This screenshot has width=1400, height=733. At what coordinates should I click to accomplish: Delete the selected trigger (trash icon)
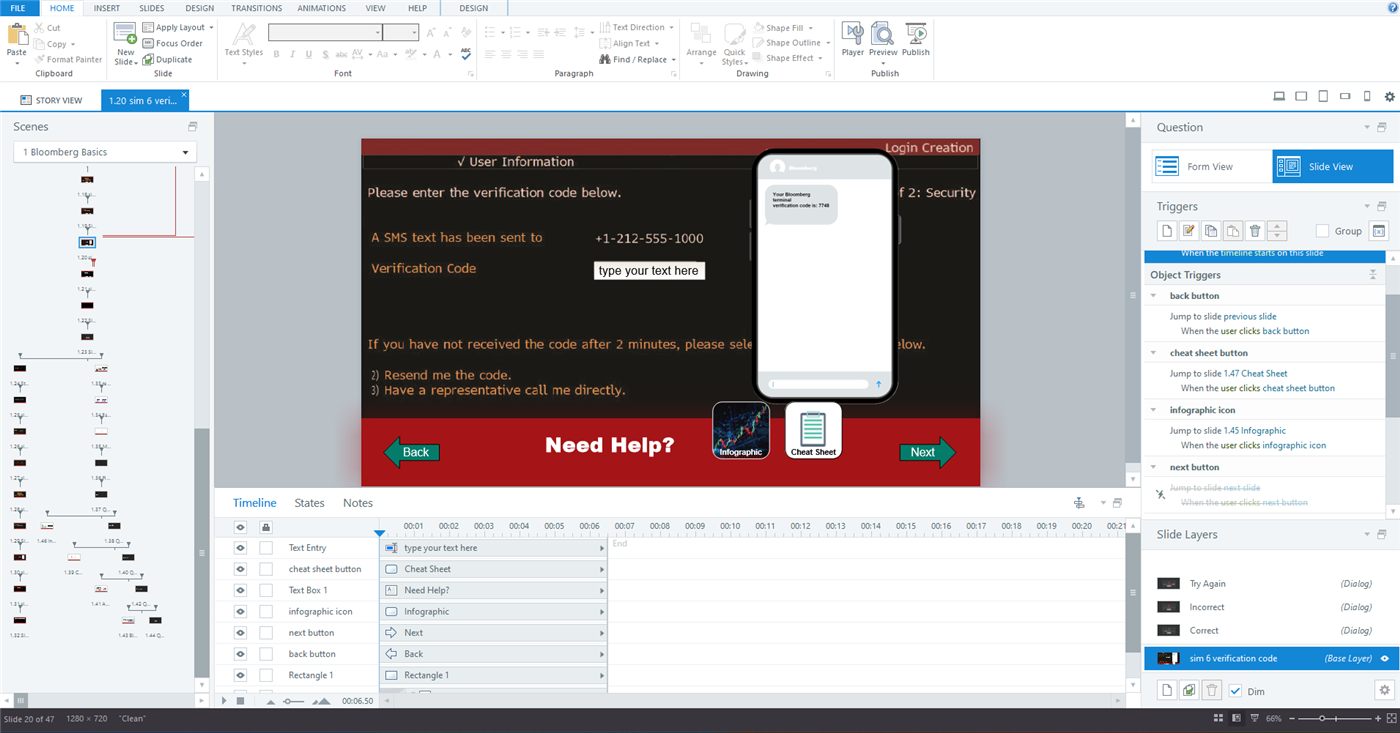pyautogui.click(x=1255, y=231)
